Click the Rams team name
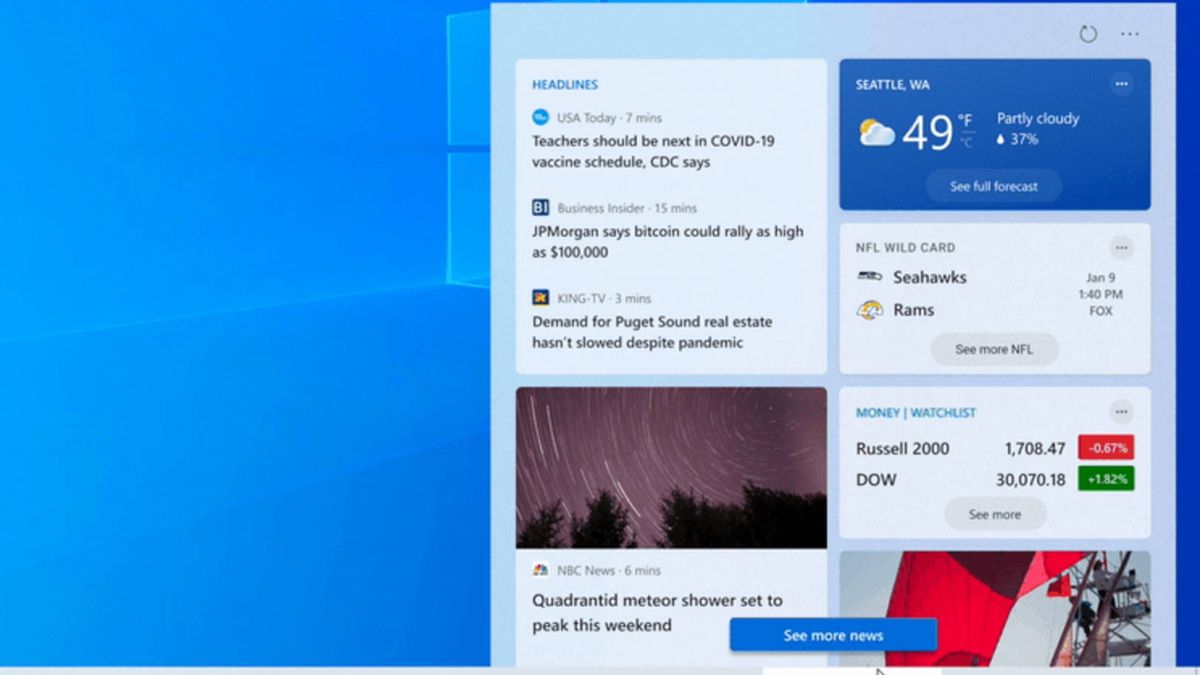The height and width of the screenshot is (675, 1200). 914,310
